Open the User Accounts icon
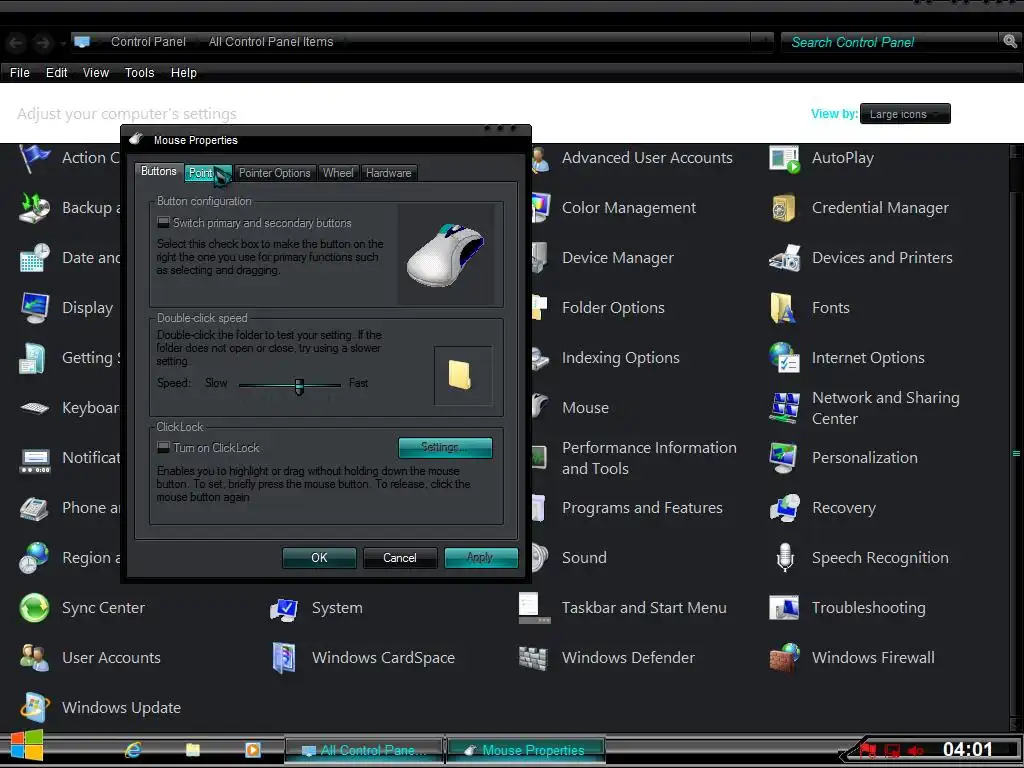This screenshot has width=1024, height=768. click(34, 658)
